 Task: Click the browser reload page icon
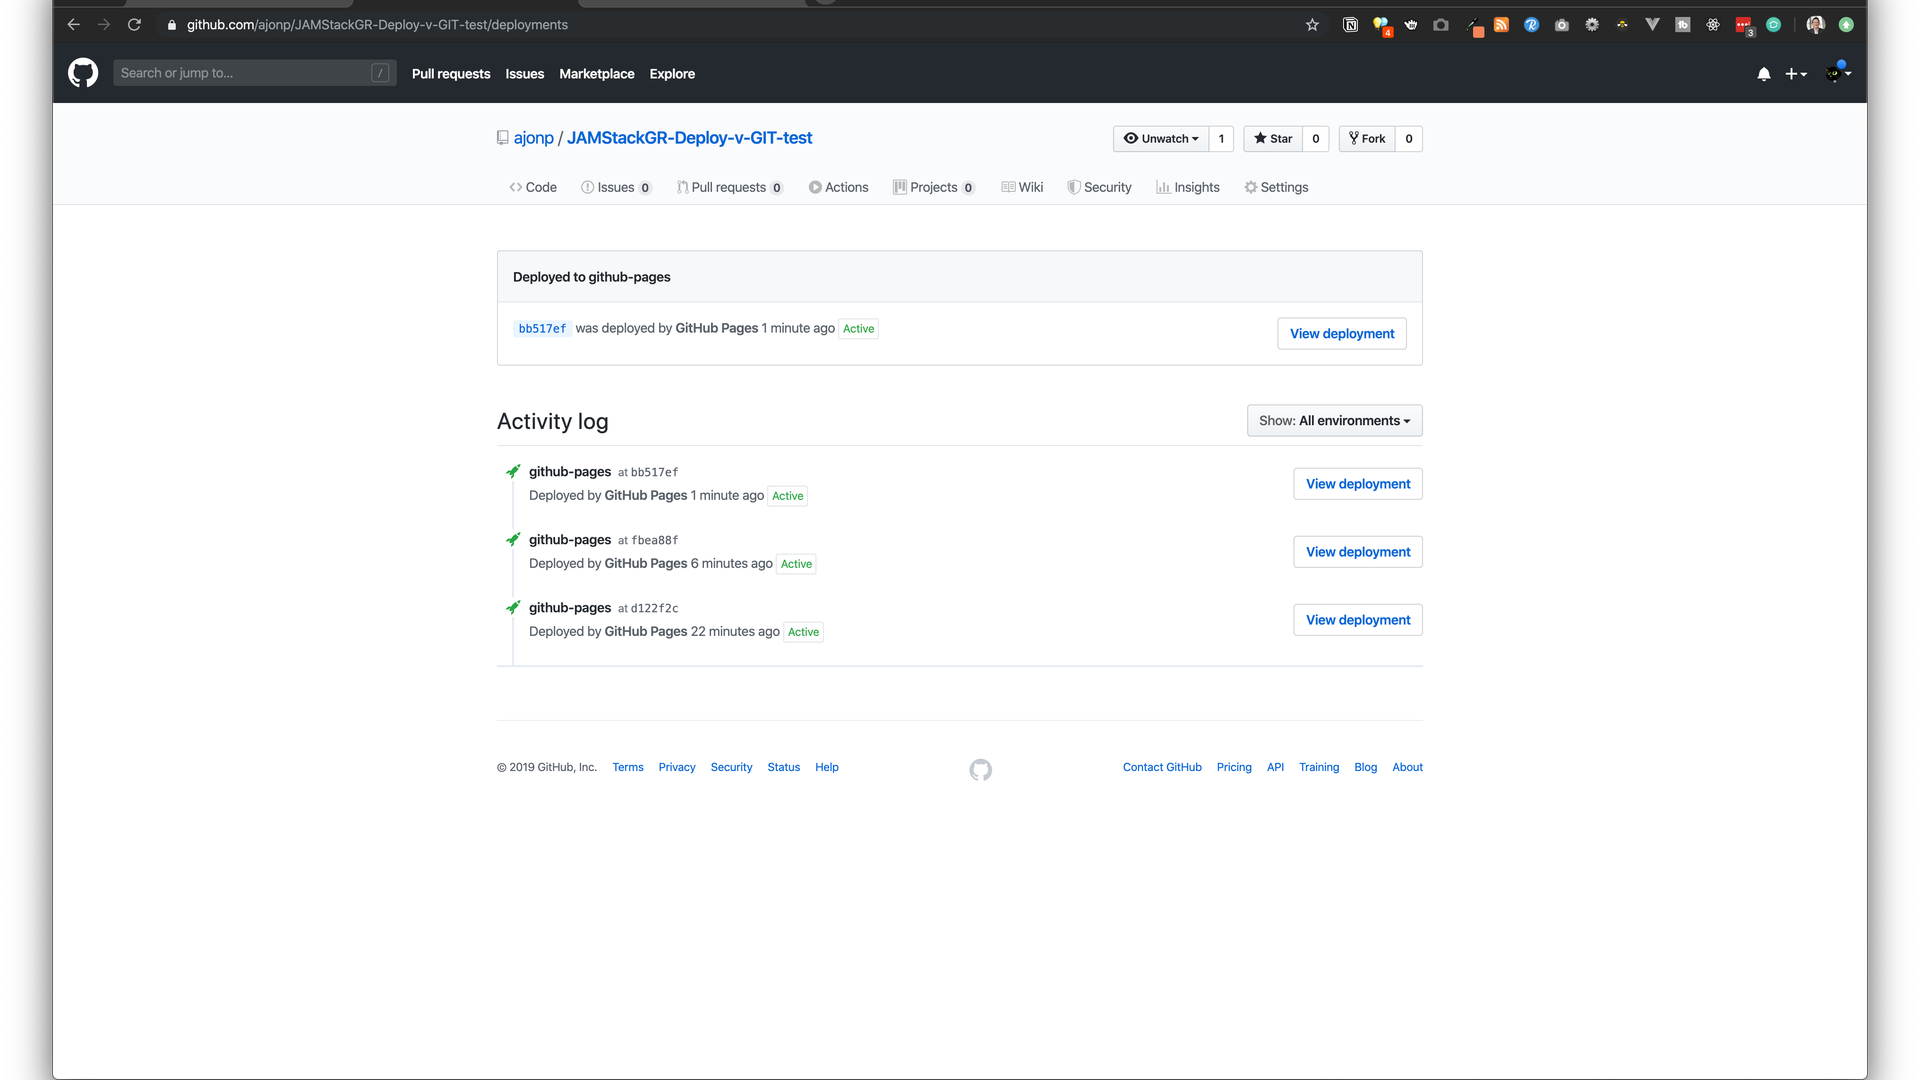(134, 25)
